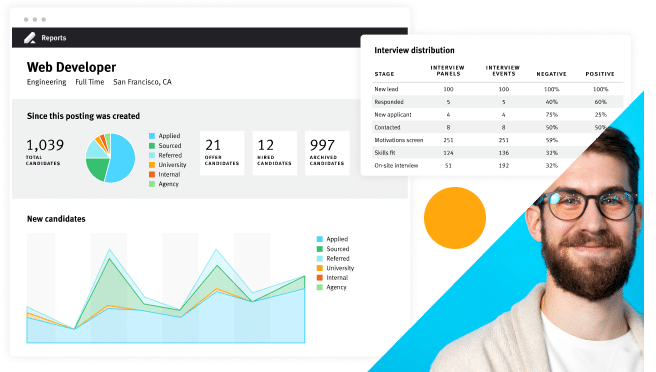Select the Motivations screen stage row

pos(487,140)
